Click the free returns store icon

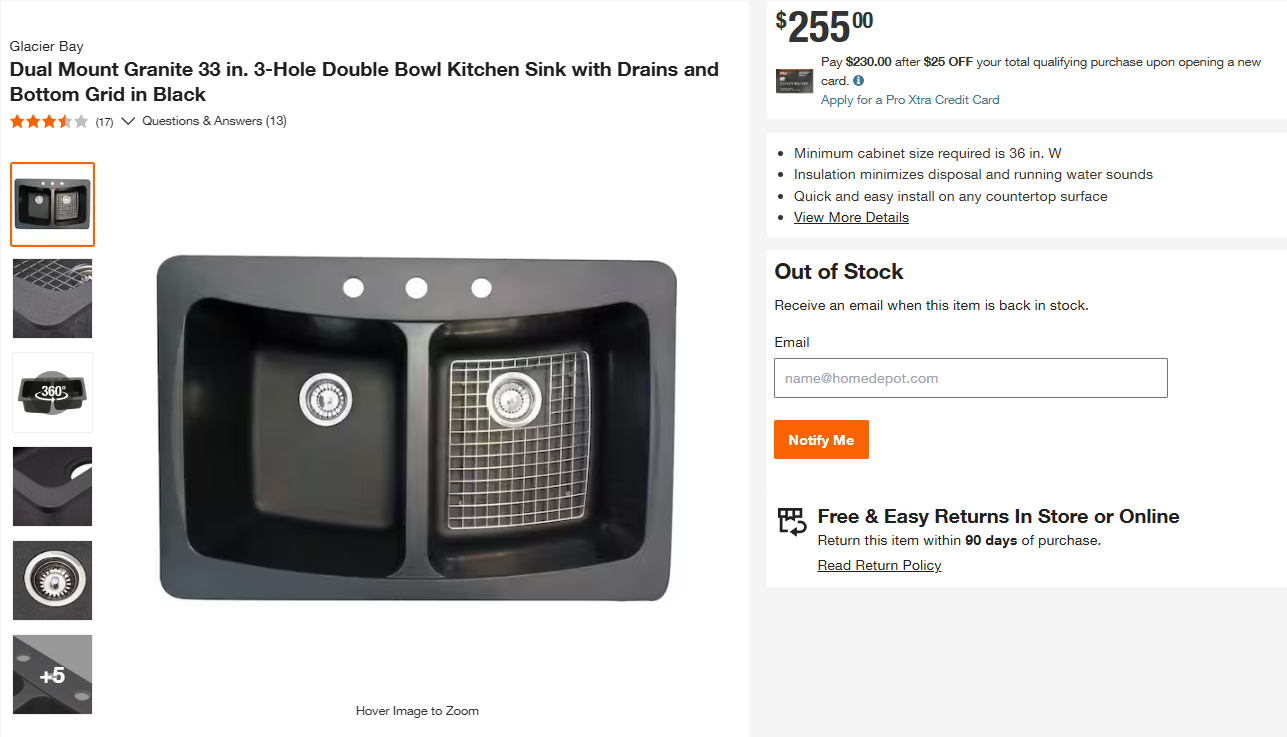point(792,522)
